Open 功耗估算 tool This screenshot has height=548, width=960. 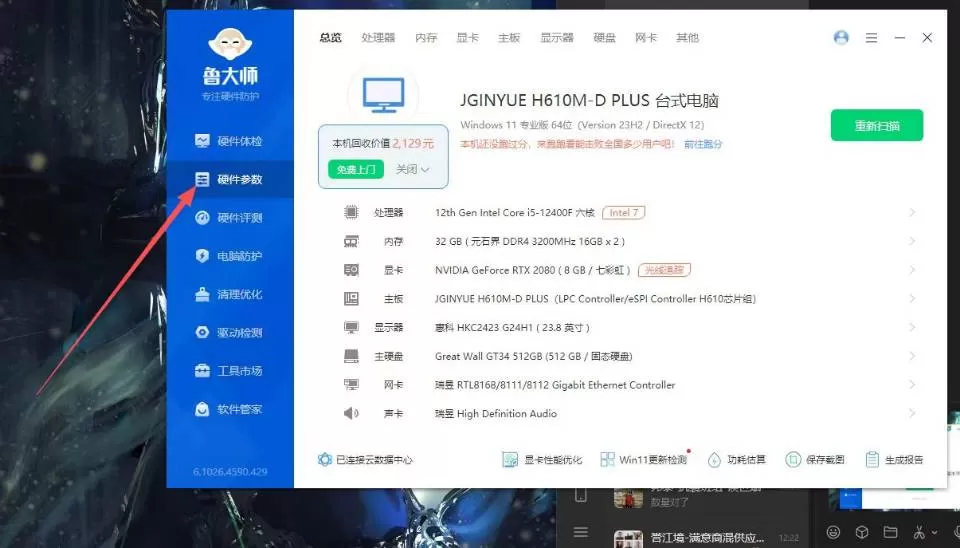point(737,460)
